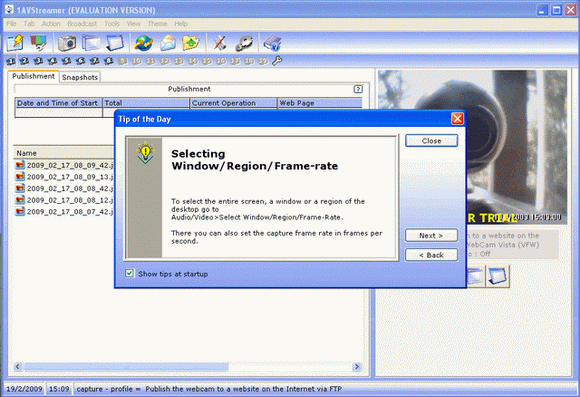The height and width of the screenshot is (397, 580).
Task: Click the overlapping windows toolbar icon
Action: (91, 43)
